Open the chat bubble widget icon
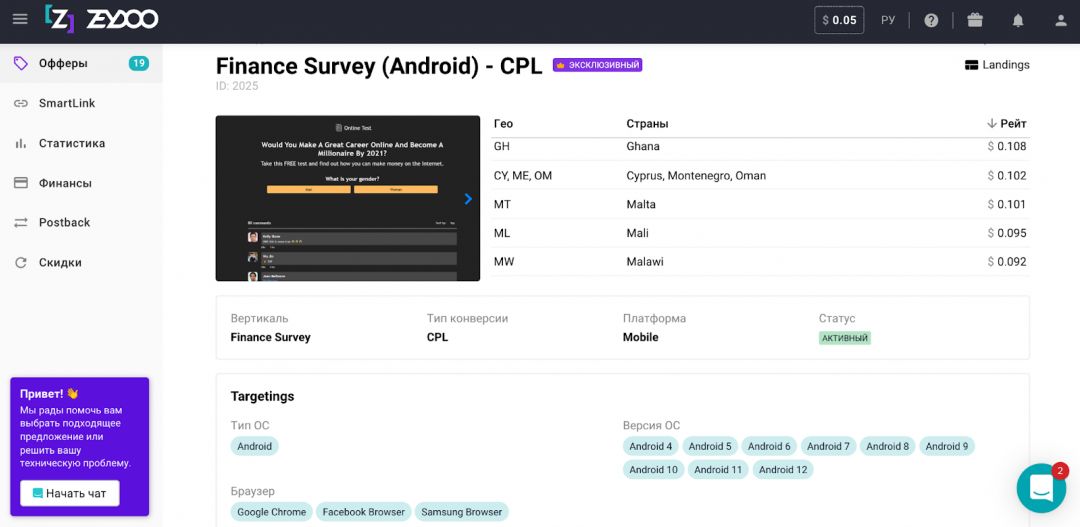Screen dimensions: 1080x527 click(1041, 488)
